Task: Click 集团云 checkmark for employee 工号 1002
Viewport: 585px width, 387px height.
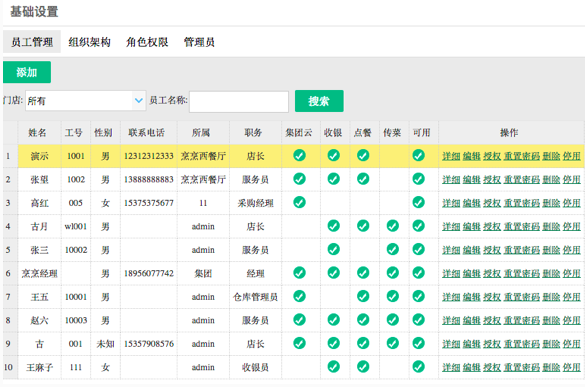Action: point(299,179)
